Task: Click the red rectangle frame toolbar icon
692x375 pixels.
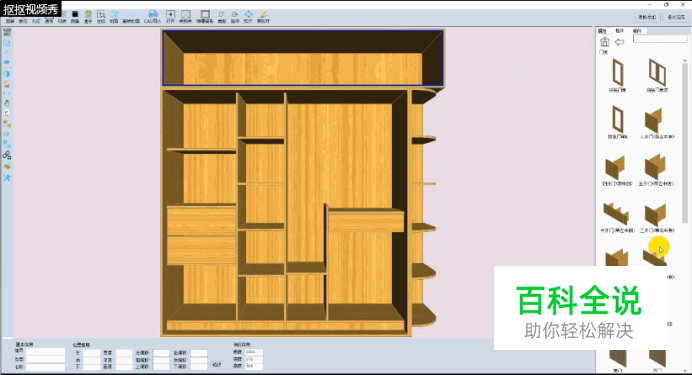Action: click(205, 15)
